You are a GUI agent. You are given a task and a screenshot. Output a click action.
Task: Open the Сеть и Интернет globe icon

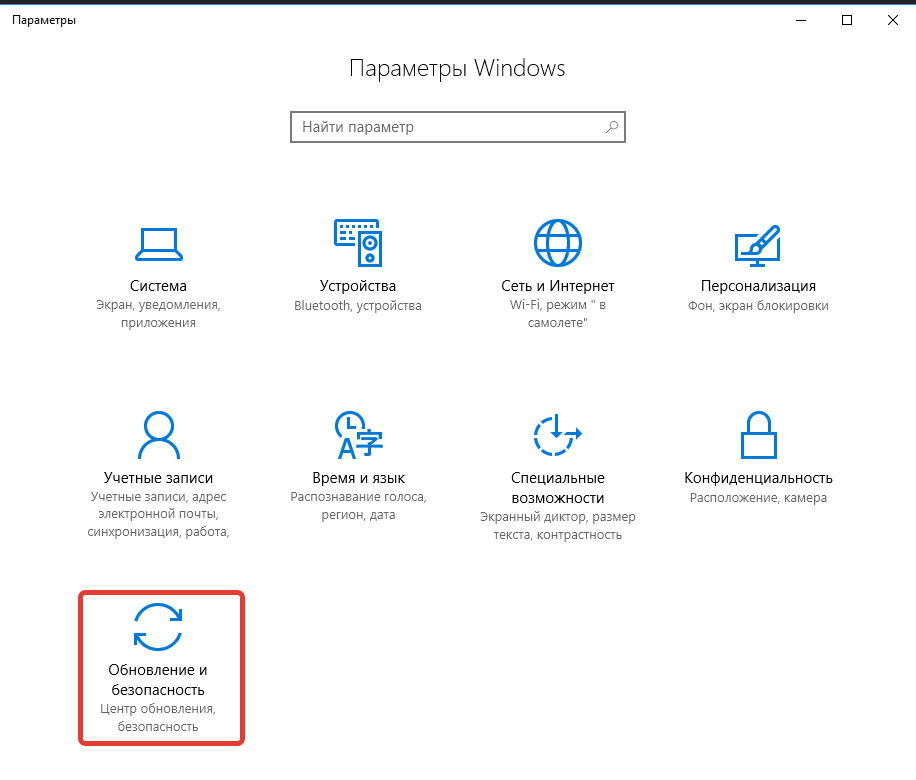coord(557,242)
